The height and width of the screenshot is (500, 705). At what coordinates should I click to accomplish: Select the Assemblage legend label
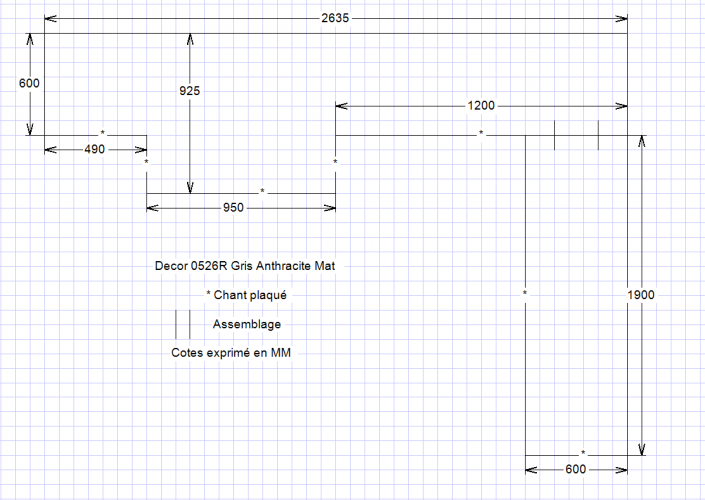pos(247,324)
